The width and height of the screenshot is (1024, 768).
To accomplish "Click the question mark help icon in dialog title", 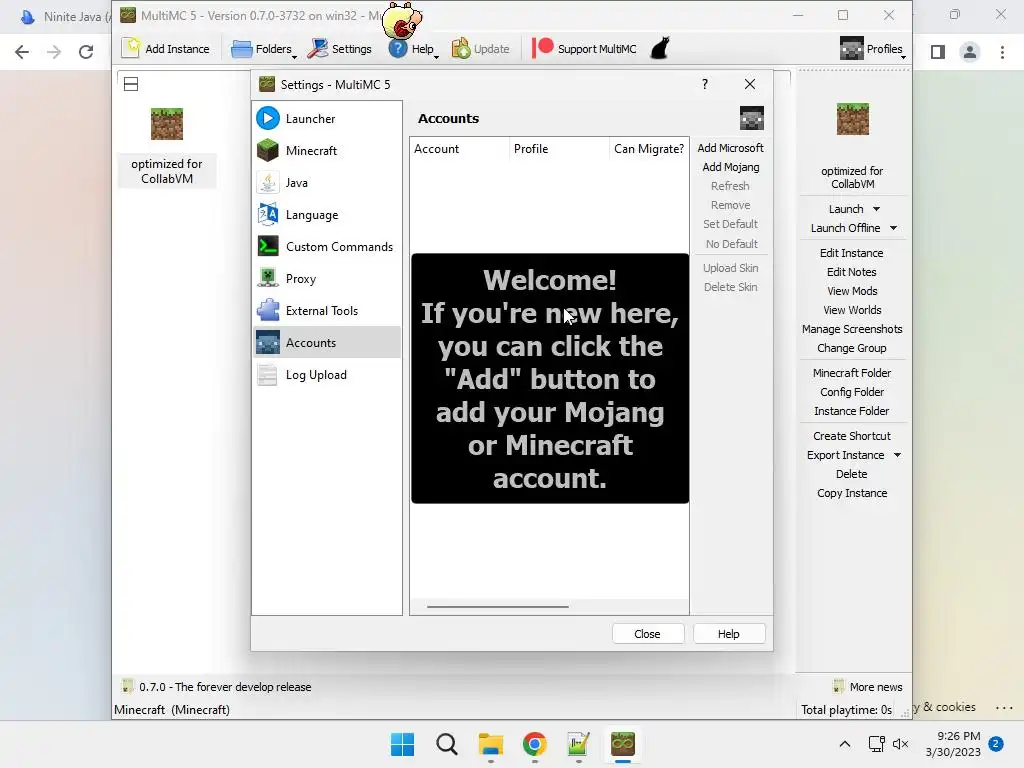I will click(705, 84).
